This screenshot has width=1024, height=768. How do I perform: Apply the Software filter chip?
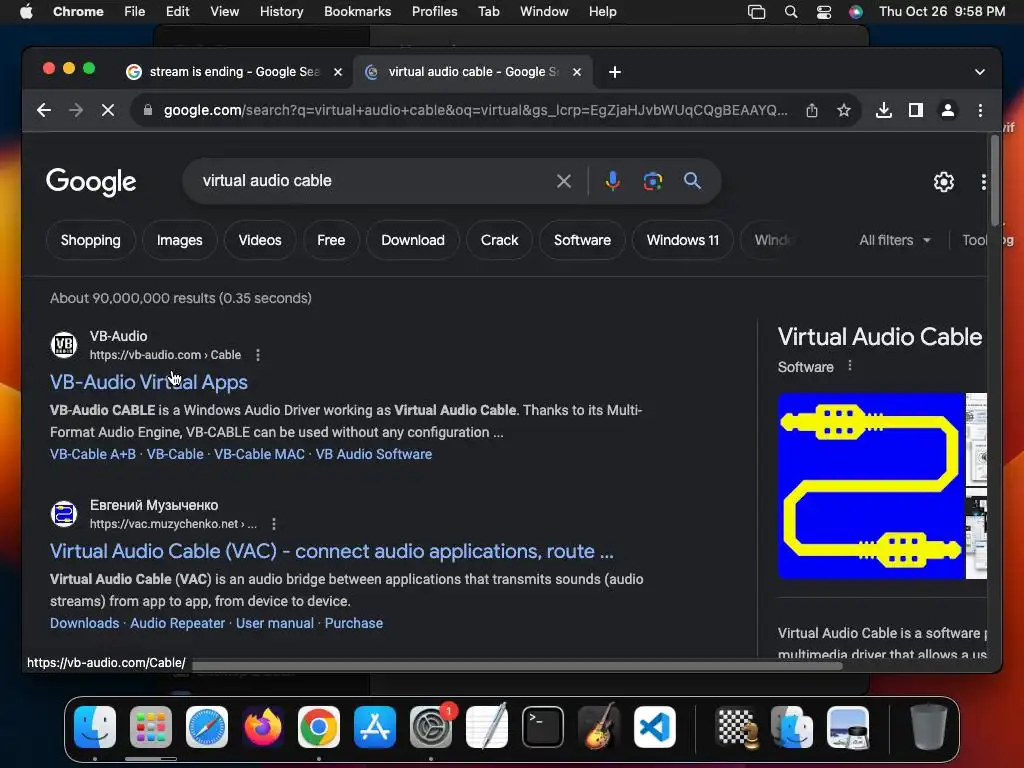tap(583, 240)
